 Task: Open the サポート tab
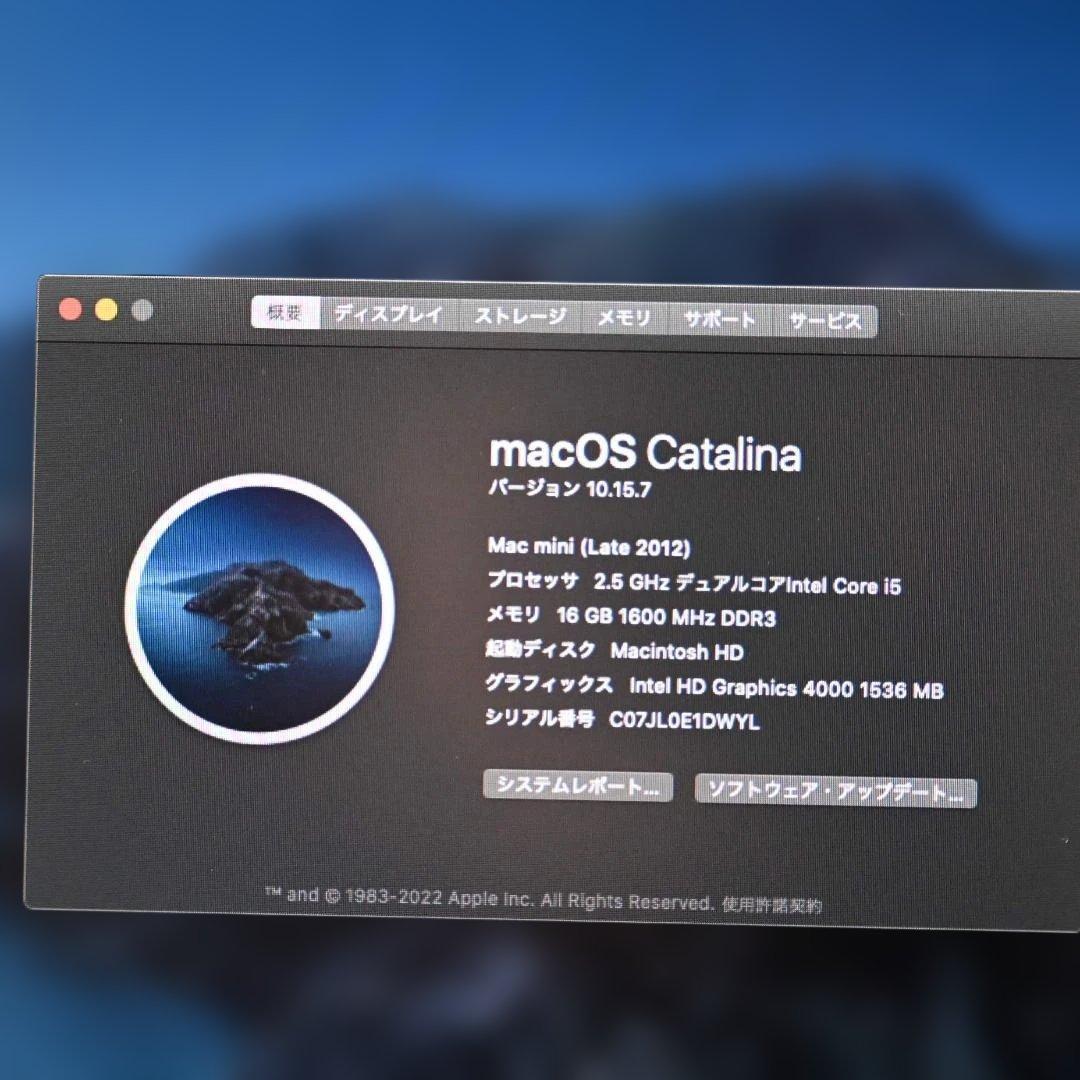click(721, 320)
